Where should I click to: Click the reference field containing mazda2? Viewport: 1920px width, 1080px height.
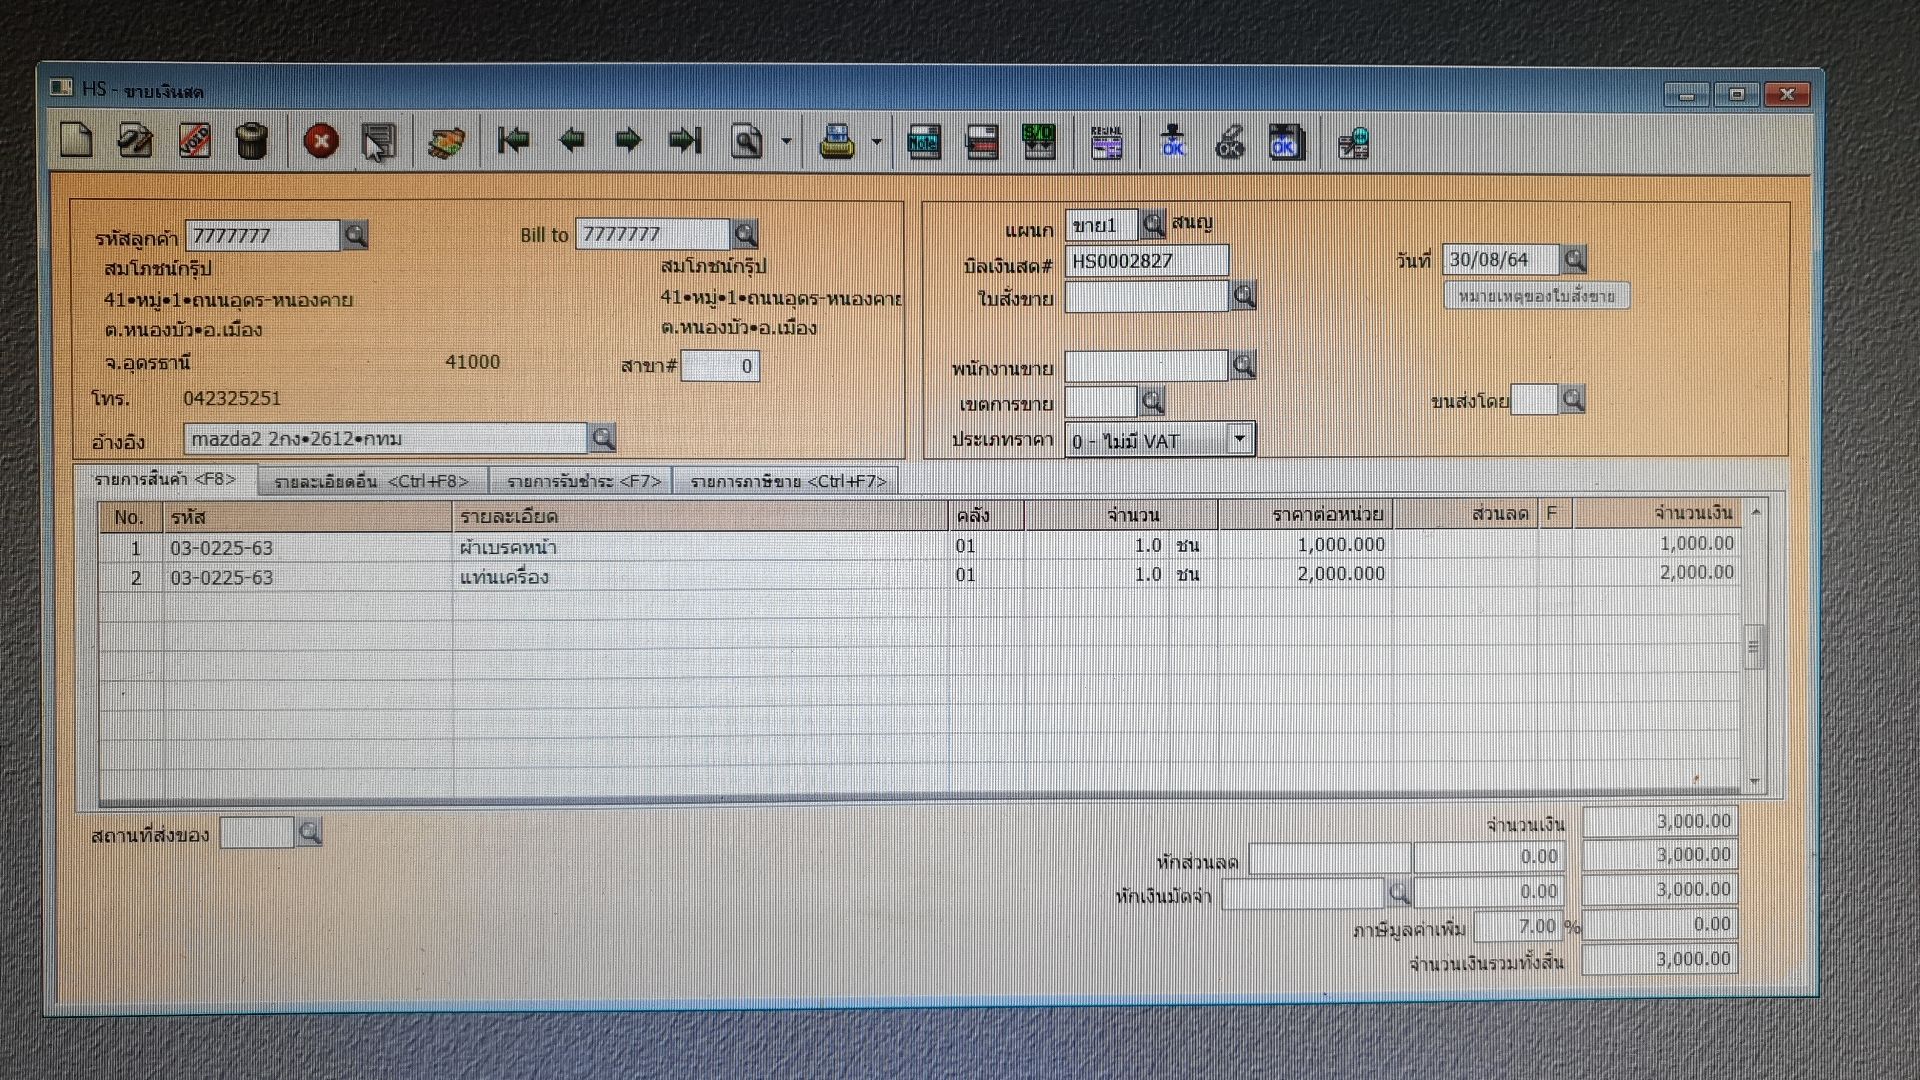click(386, 439)
